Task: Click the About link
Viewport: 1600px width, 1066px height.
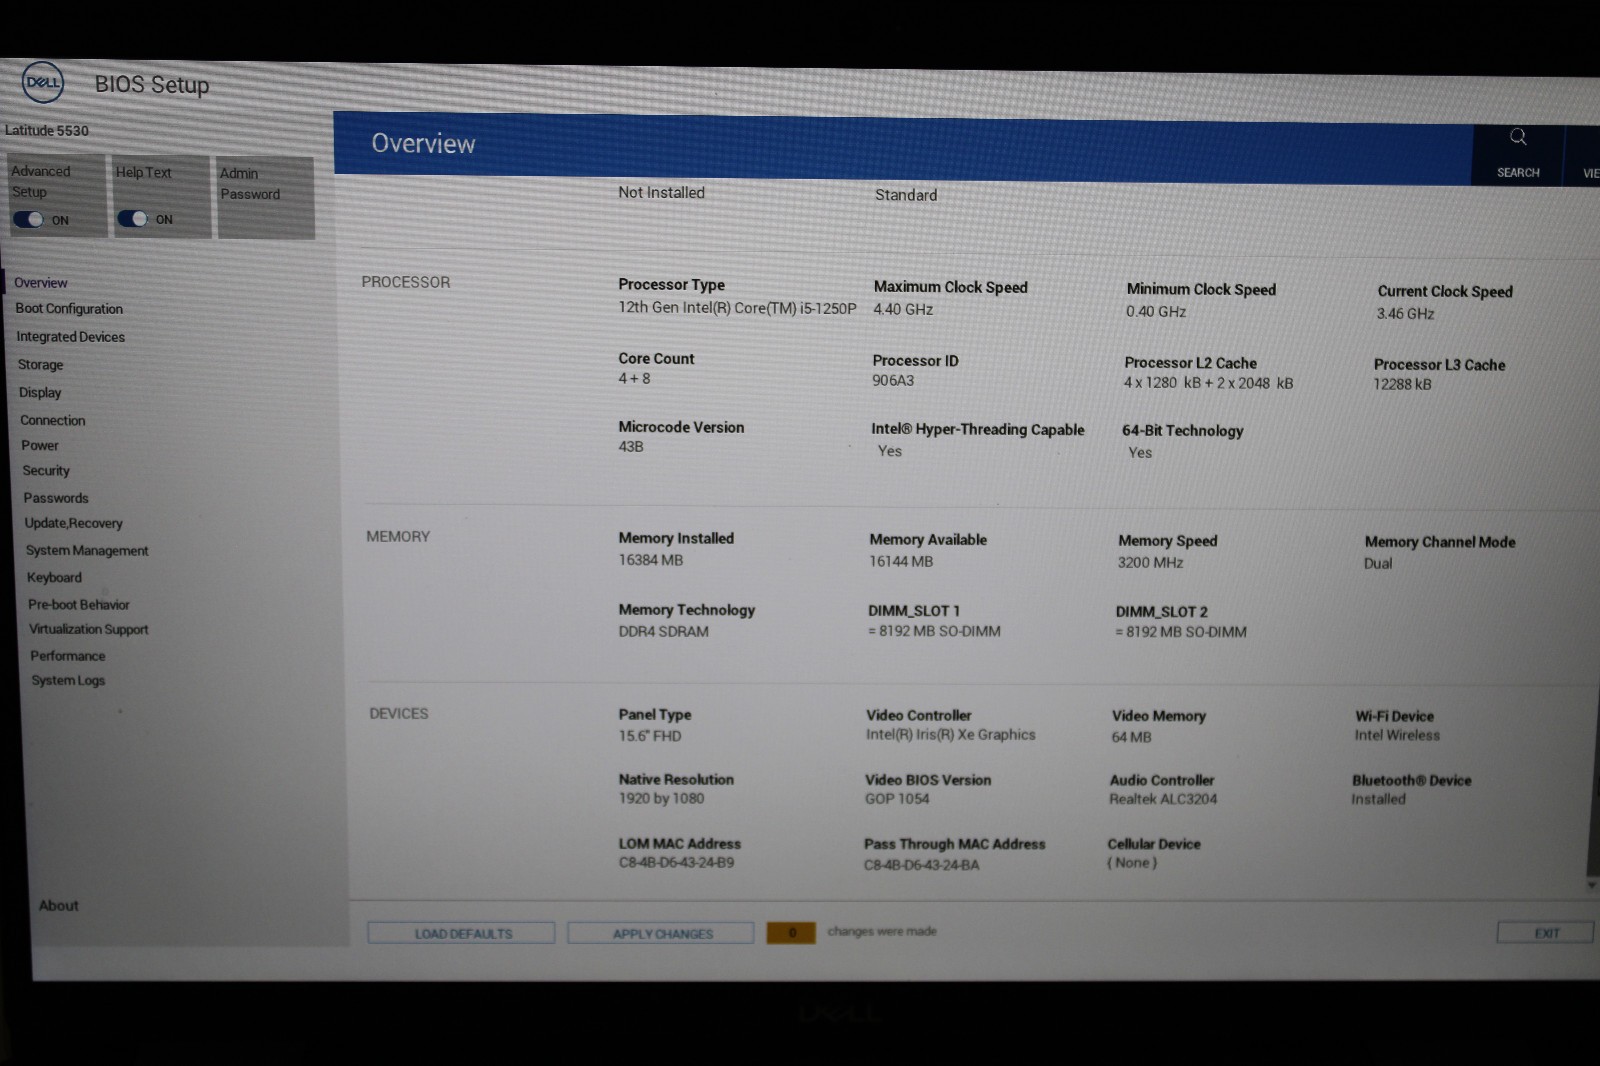Action: point(58,906)
